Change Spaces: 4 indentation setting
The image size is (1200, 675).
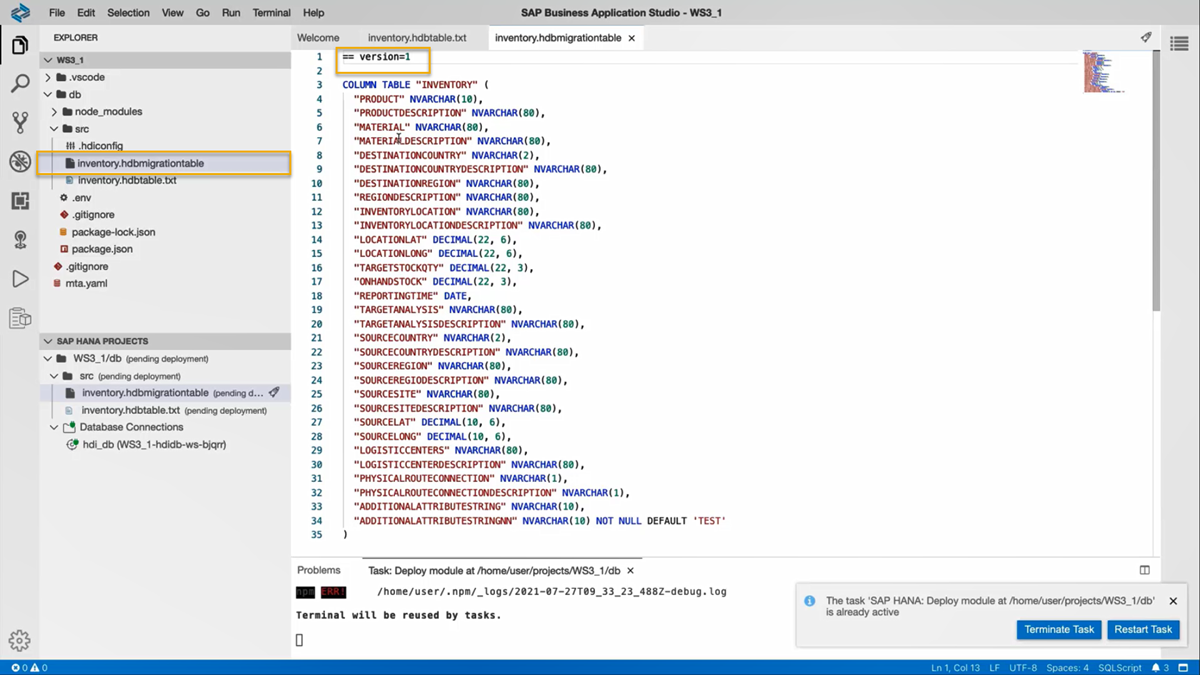[x=1067, y=667]
